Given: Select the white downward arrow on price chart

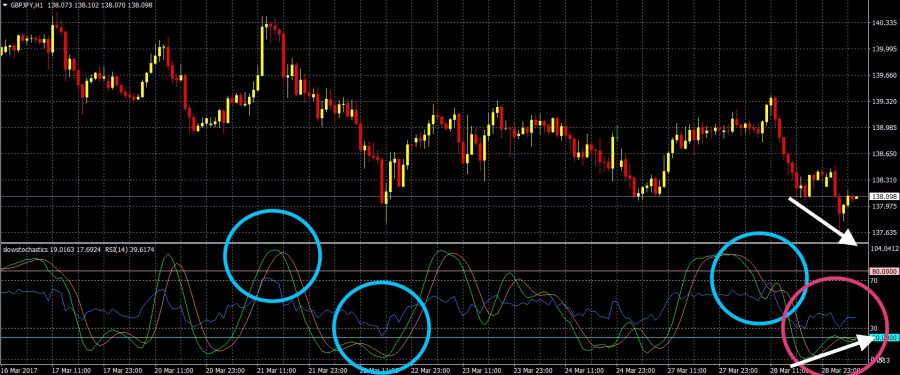Looking at the screenshot, I should tap(824, 221).
